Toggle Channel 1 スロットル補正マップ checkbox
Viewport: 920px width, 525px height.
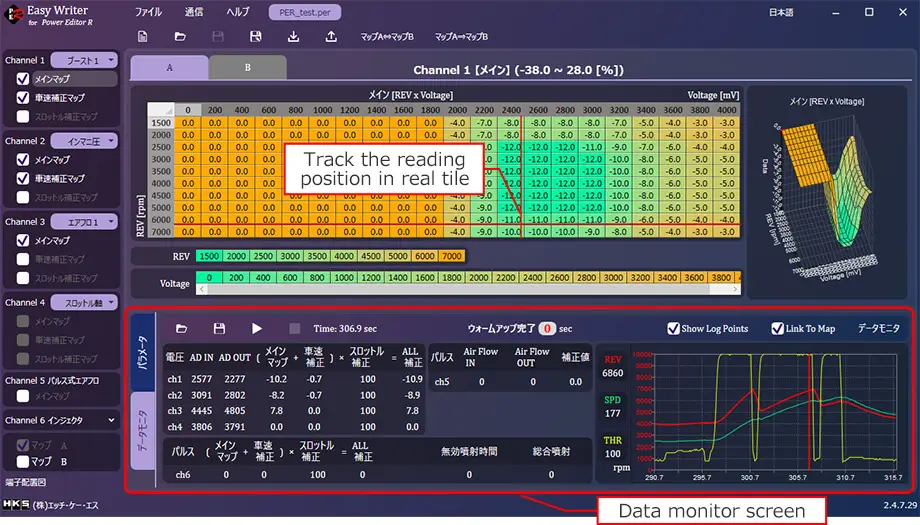click(23, 116)
